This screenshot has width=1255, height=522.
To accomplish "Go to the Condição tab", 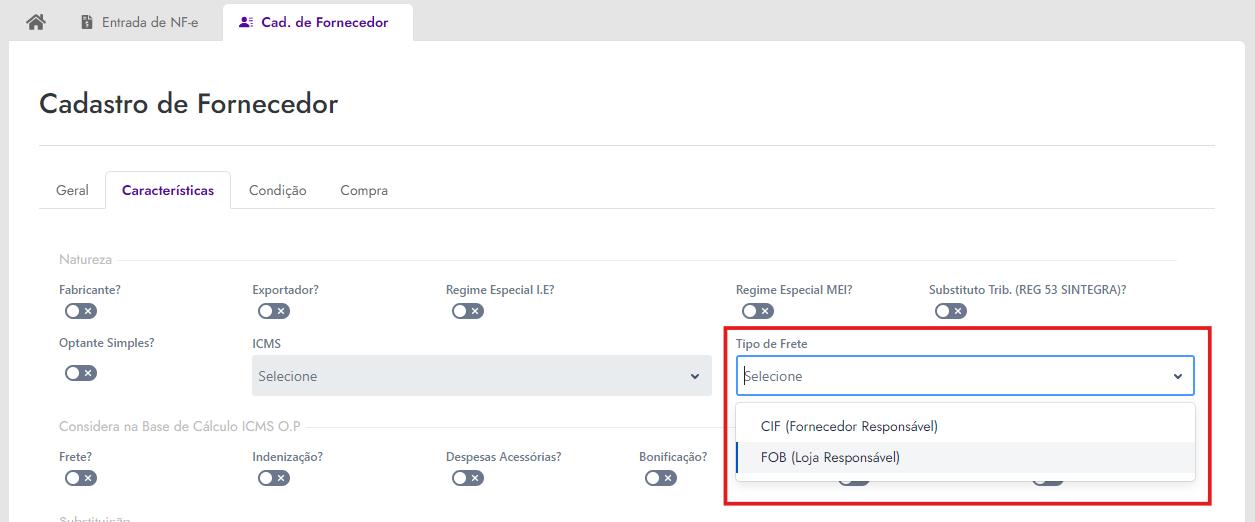I will tap(277, 190).
